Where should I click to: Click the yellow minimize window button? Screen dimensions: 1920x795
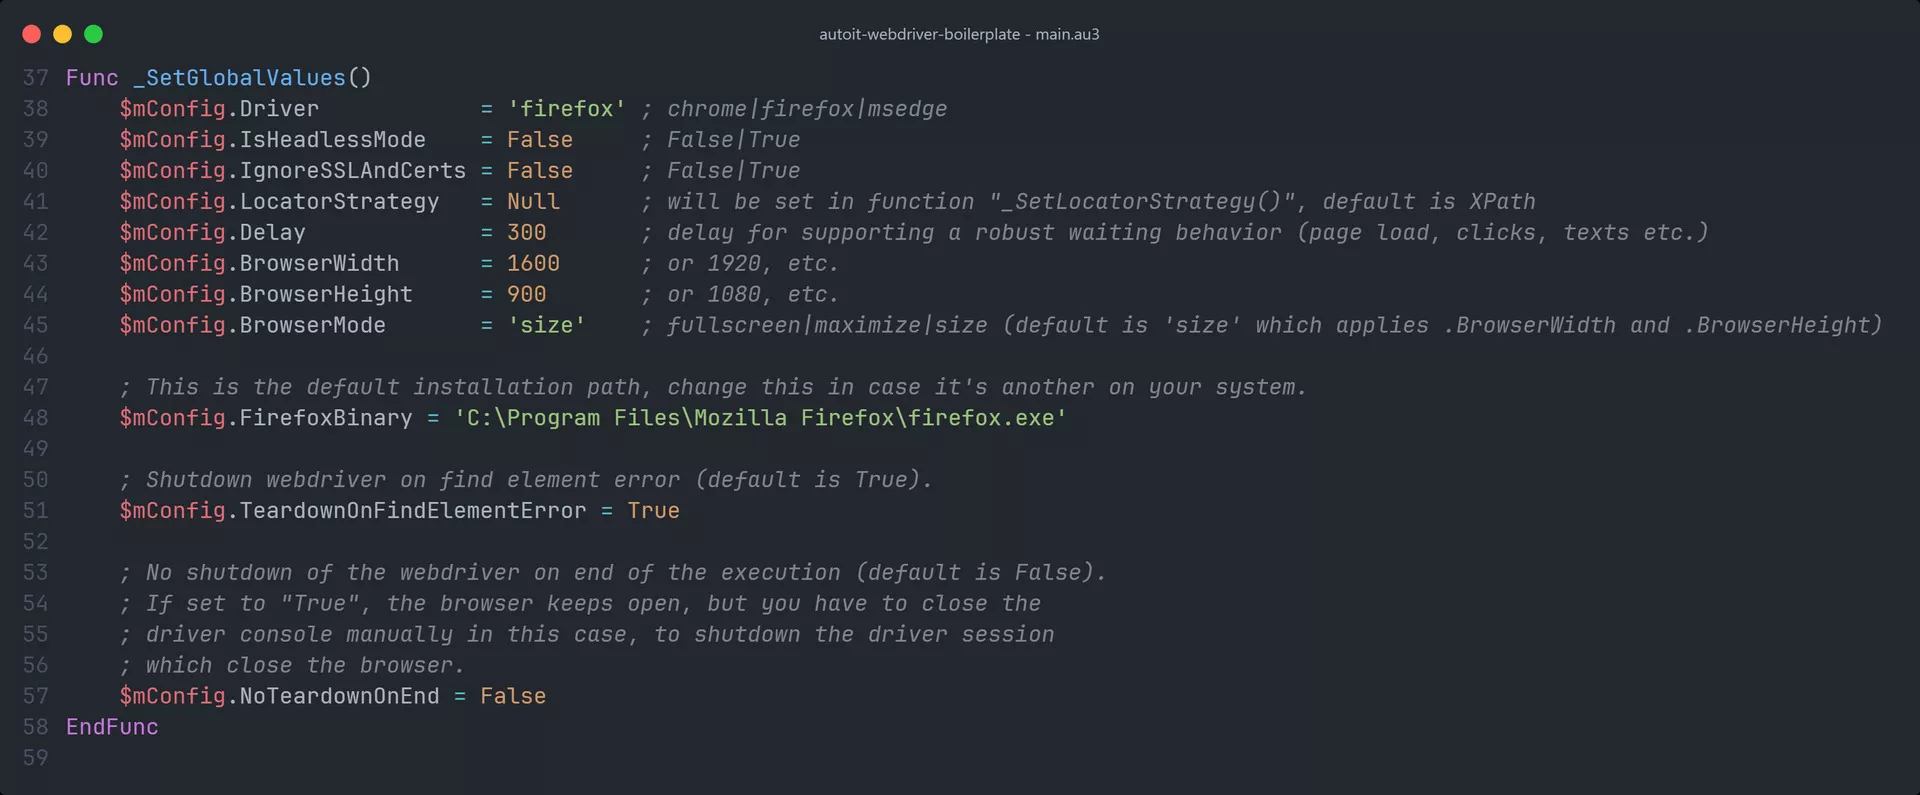[62, 34]
